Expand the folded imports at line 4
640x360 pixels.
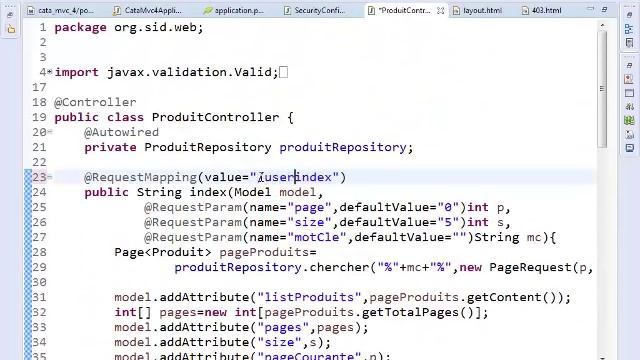pyautogui.click(x=49, y=72)
